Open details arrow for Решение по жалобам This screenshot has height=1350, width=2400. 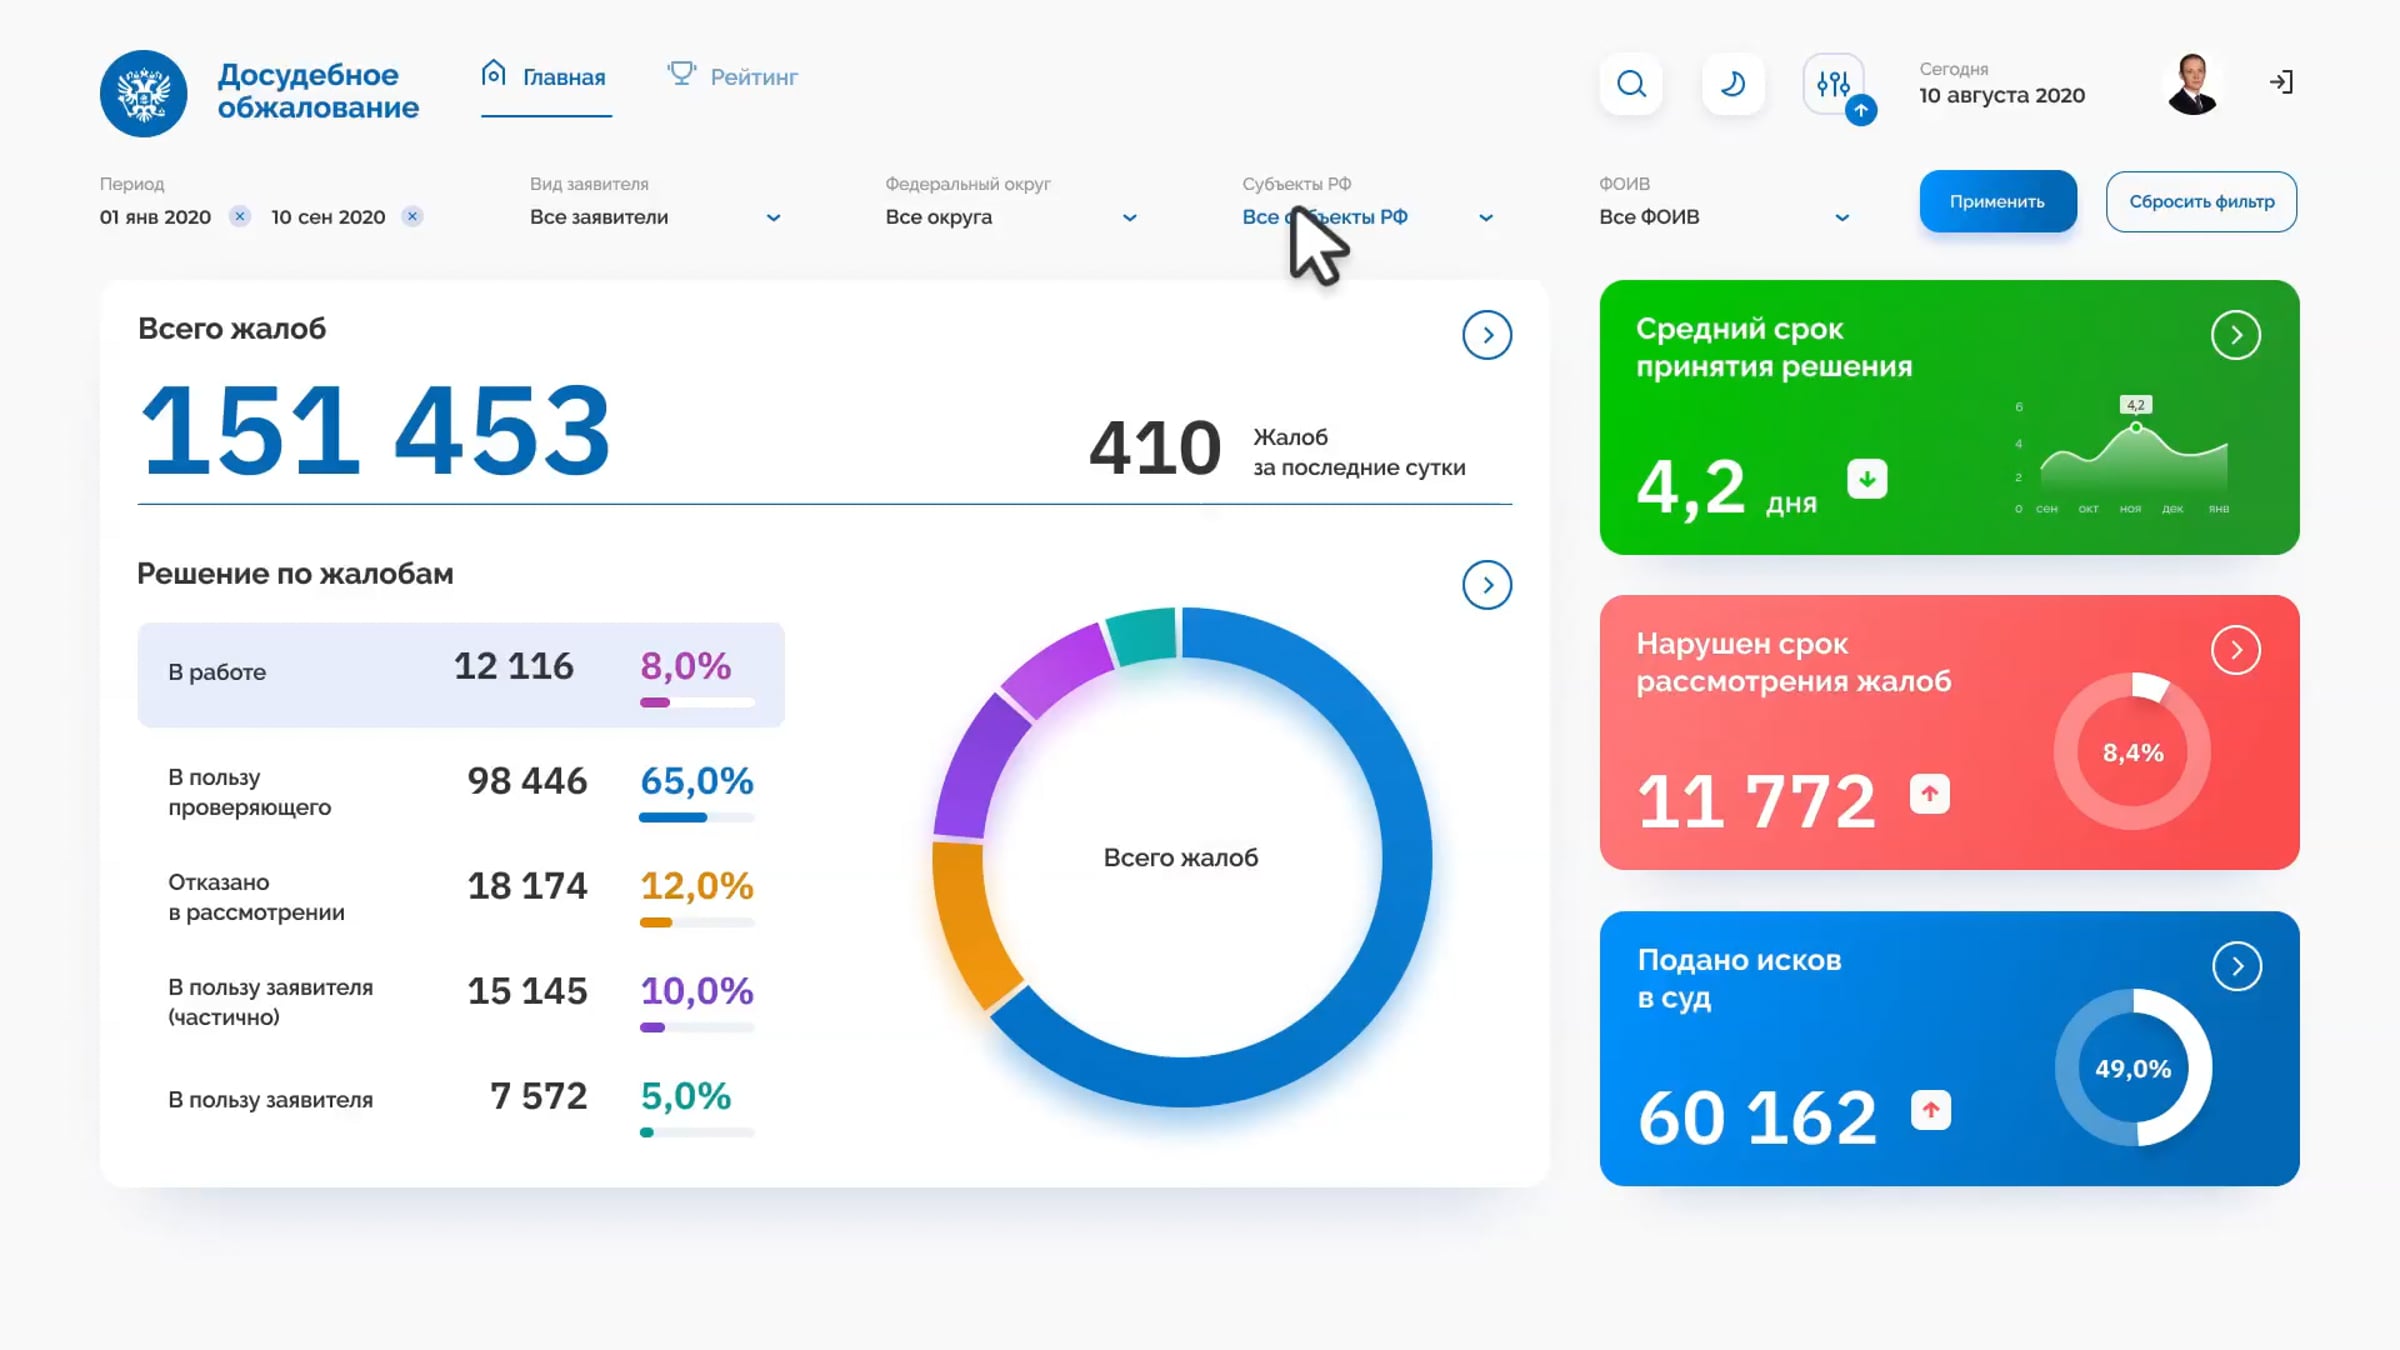(1487, 585)
